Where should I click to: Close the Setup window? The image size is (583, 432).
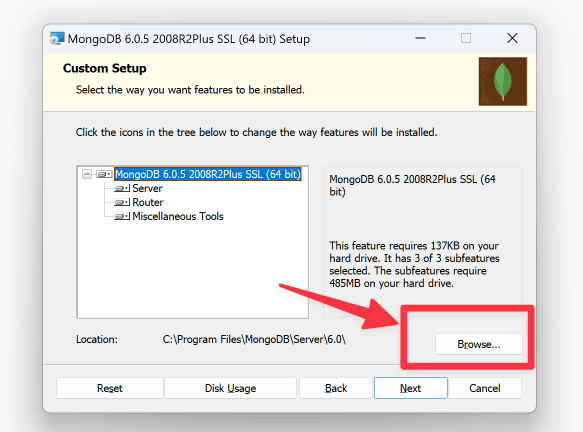tap(512, 38)
